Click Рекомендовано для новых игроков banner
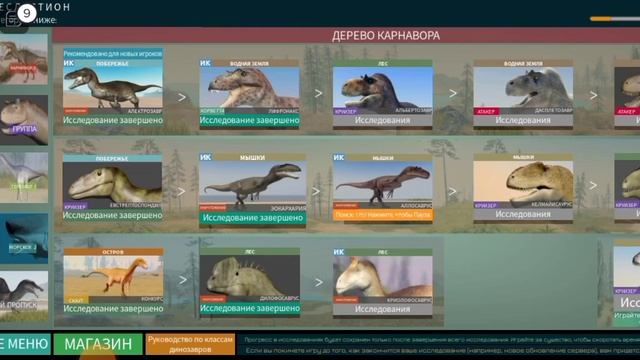This screenshot has width=640, height=360. point(113,54)
